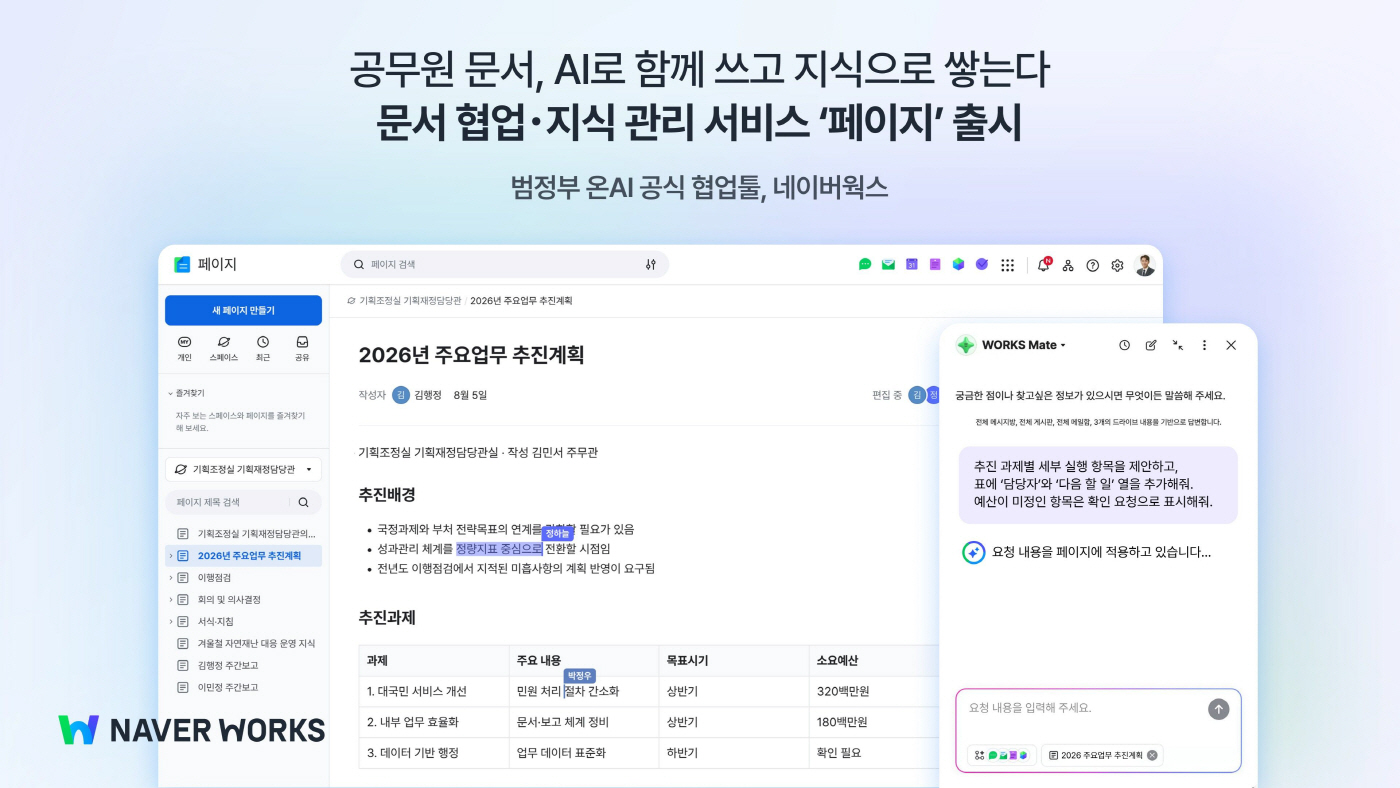Click the 페이지 logo in top left

205,265
